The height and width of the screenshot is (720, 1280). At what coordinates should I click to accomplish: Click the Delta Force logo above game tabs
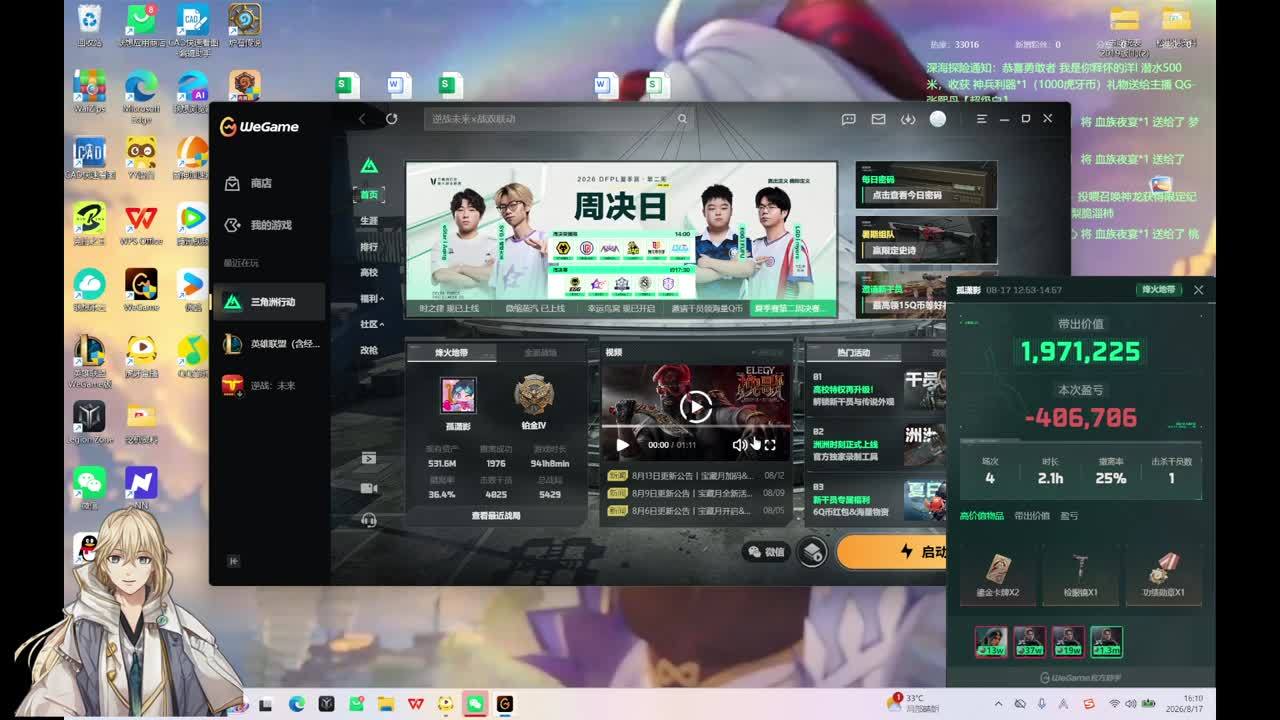[x=369, y=166]
